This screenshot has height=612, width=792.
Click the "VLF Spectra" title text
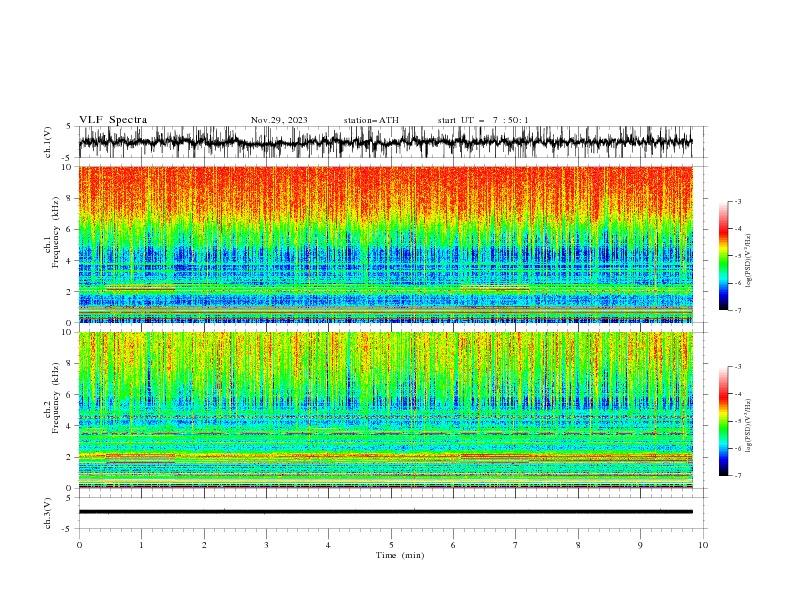point(113,120)
